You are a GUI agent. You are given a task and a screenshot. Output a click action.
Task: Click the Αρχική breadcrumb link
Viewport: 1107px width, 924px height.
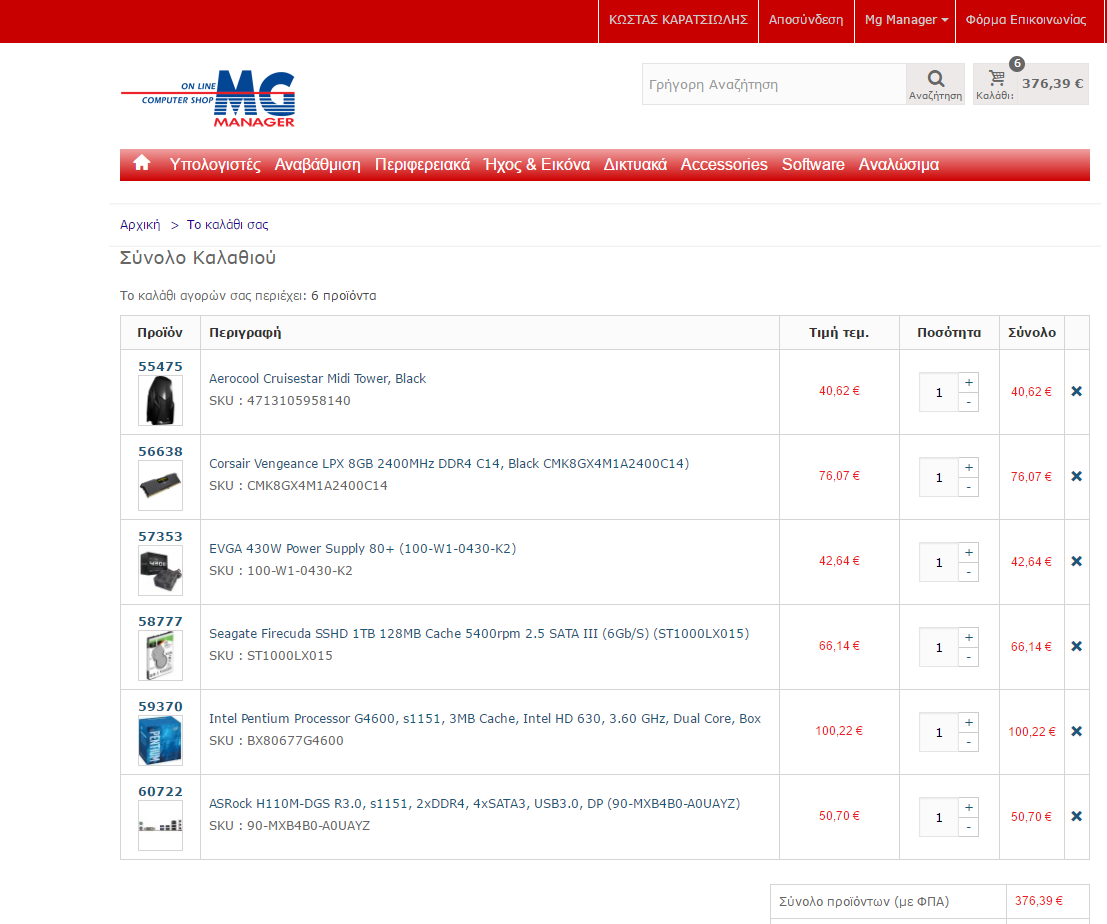[x=140, y=224]
